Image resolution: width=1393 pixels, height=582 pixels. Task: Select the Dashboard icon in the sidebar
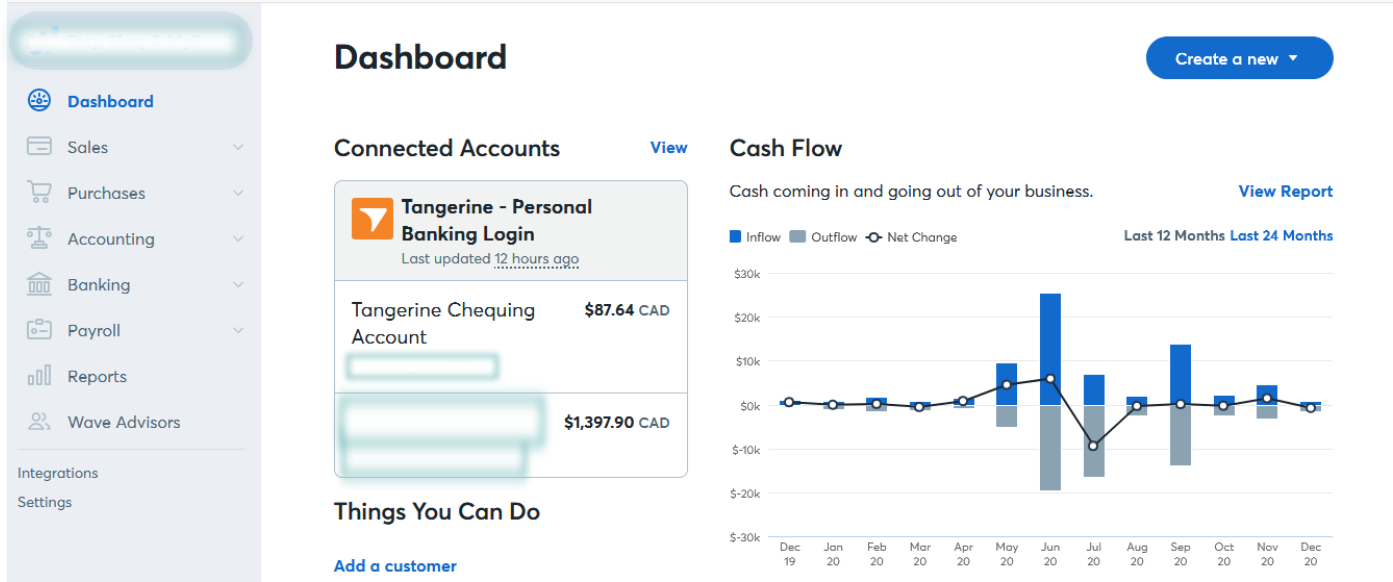pyautogui.click(x=38, y=100)
